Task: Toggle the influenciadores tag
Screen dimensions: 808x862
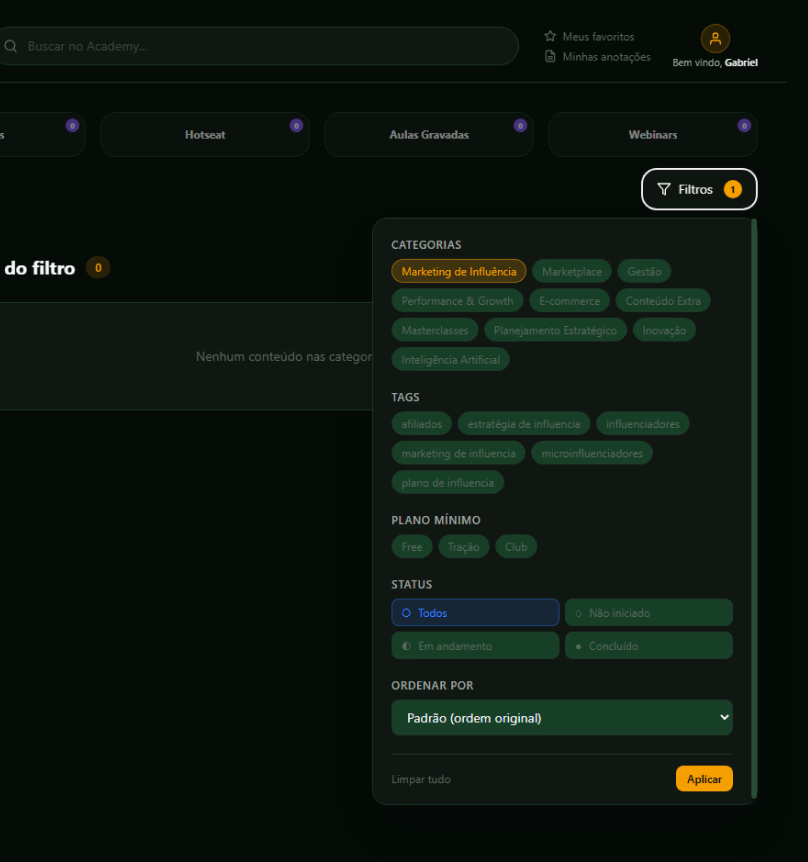Action: pyautogui.click(x=643, y=424)
